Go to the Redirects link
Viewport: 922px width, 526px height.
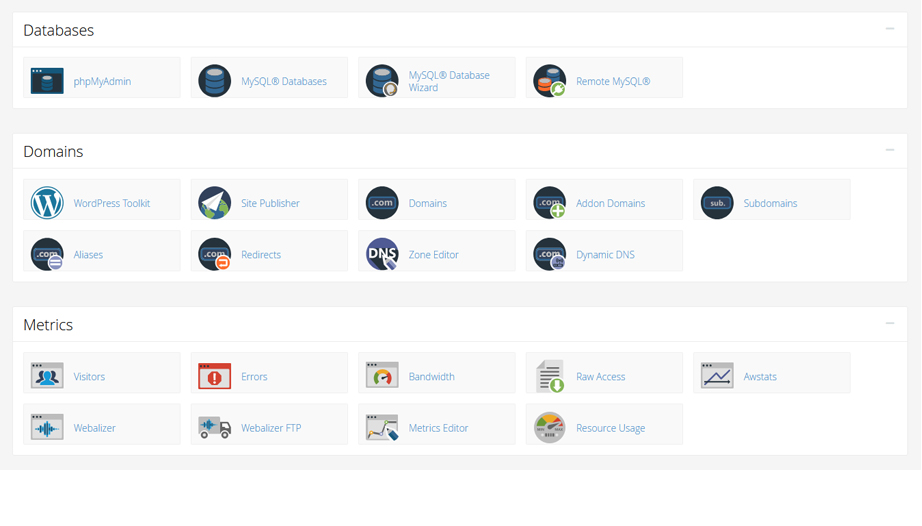pyautogui.click(x=260, y=255)
